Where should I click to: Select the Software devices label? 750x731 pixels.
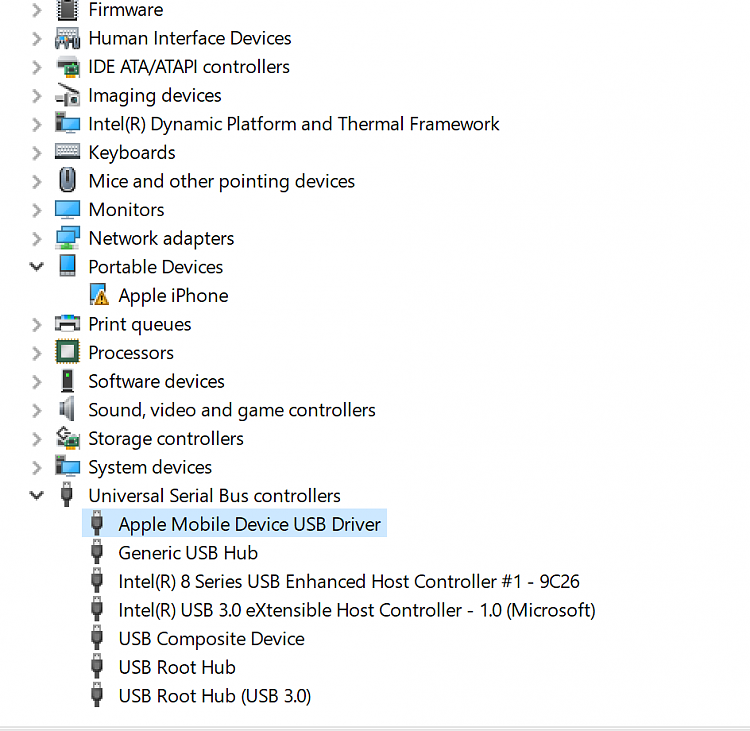pos(156,382)
